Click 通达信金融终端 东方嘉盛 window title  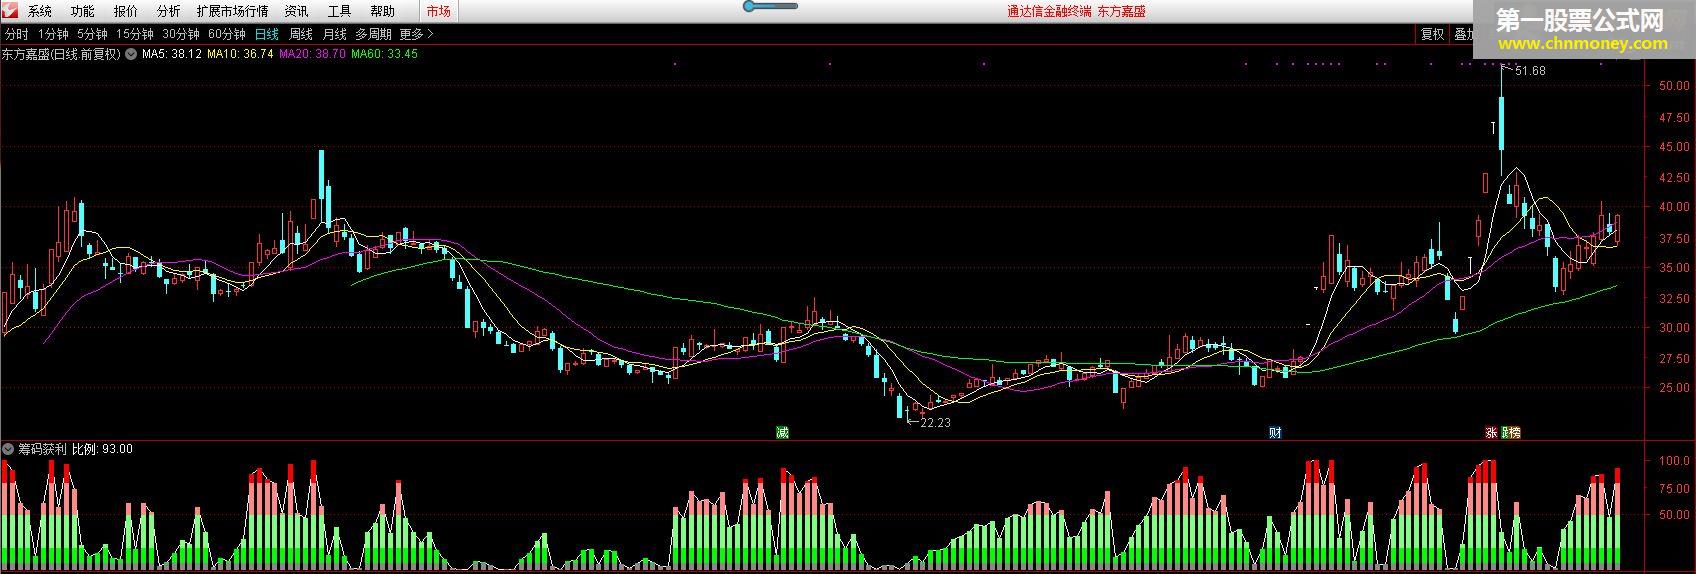pos(1076,11)
